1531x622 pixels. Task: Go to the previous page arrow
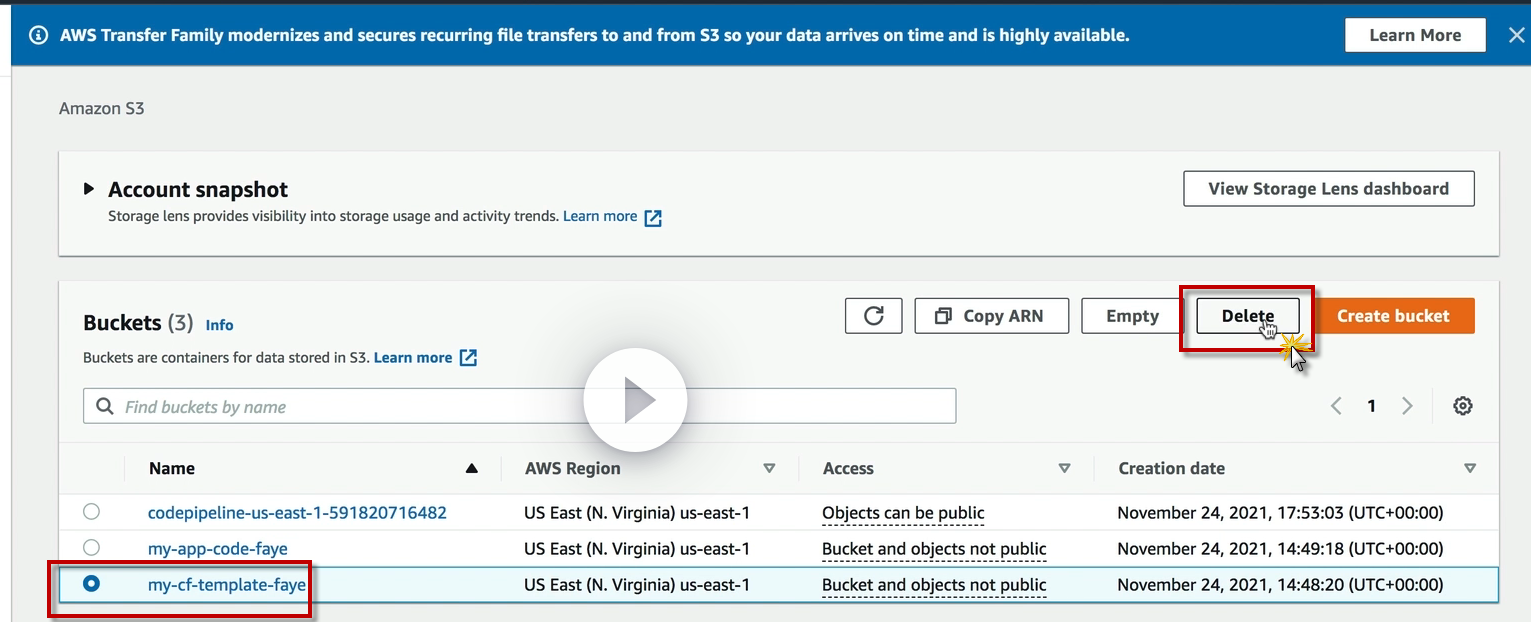coord(1336,406)
